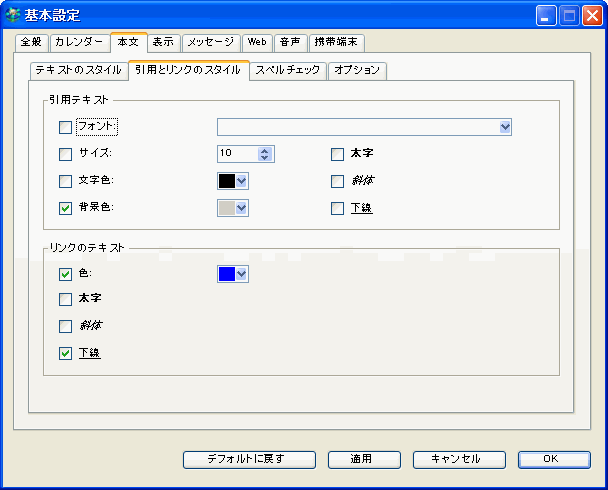Go to the スペルチェック sub-tab
The height and width of the screenshot is (490, 608).
coord(287,70)
